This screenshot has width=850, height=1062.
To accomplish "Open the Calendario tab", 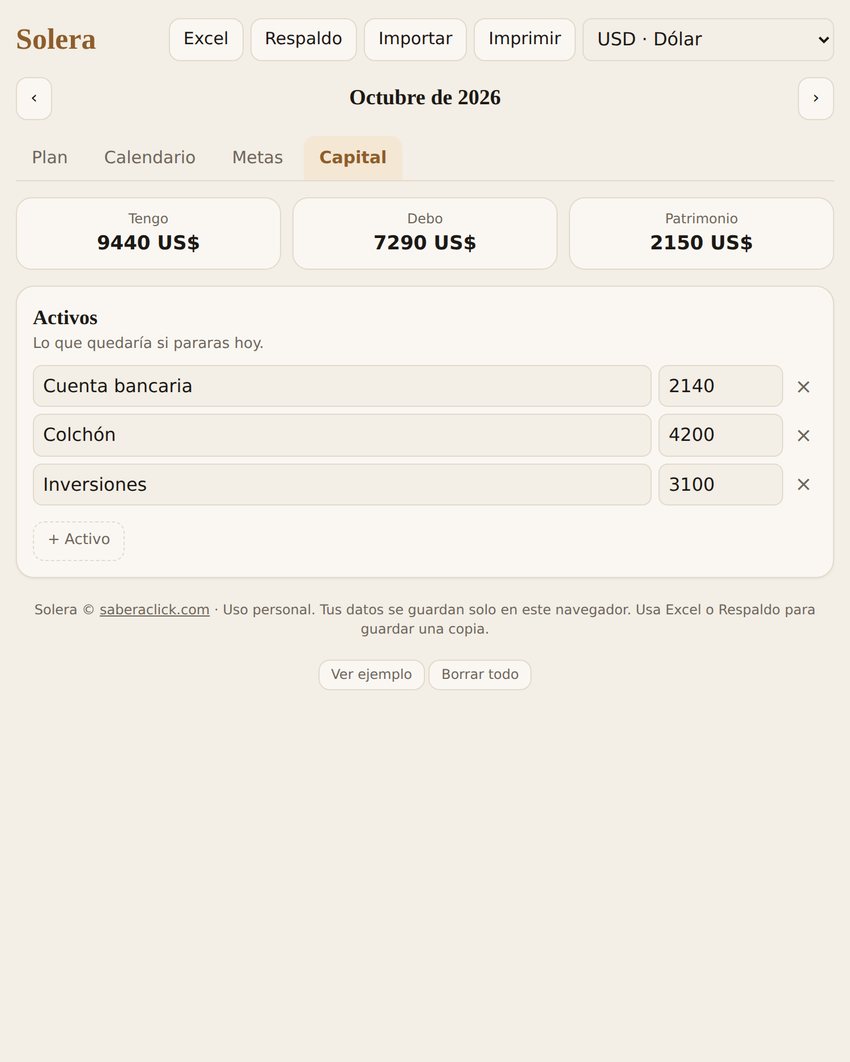I will click(x=150, y=157).
